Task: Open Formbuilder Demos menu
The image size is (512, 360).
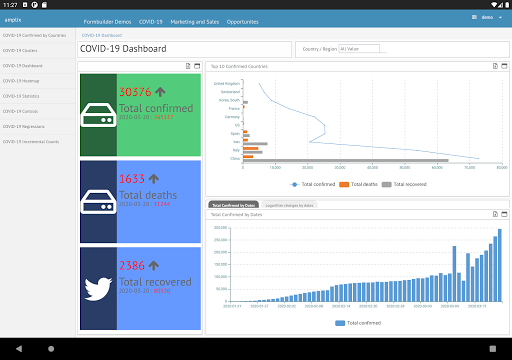Action: pyautogui.click(x=107, y=22)
